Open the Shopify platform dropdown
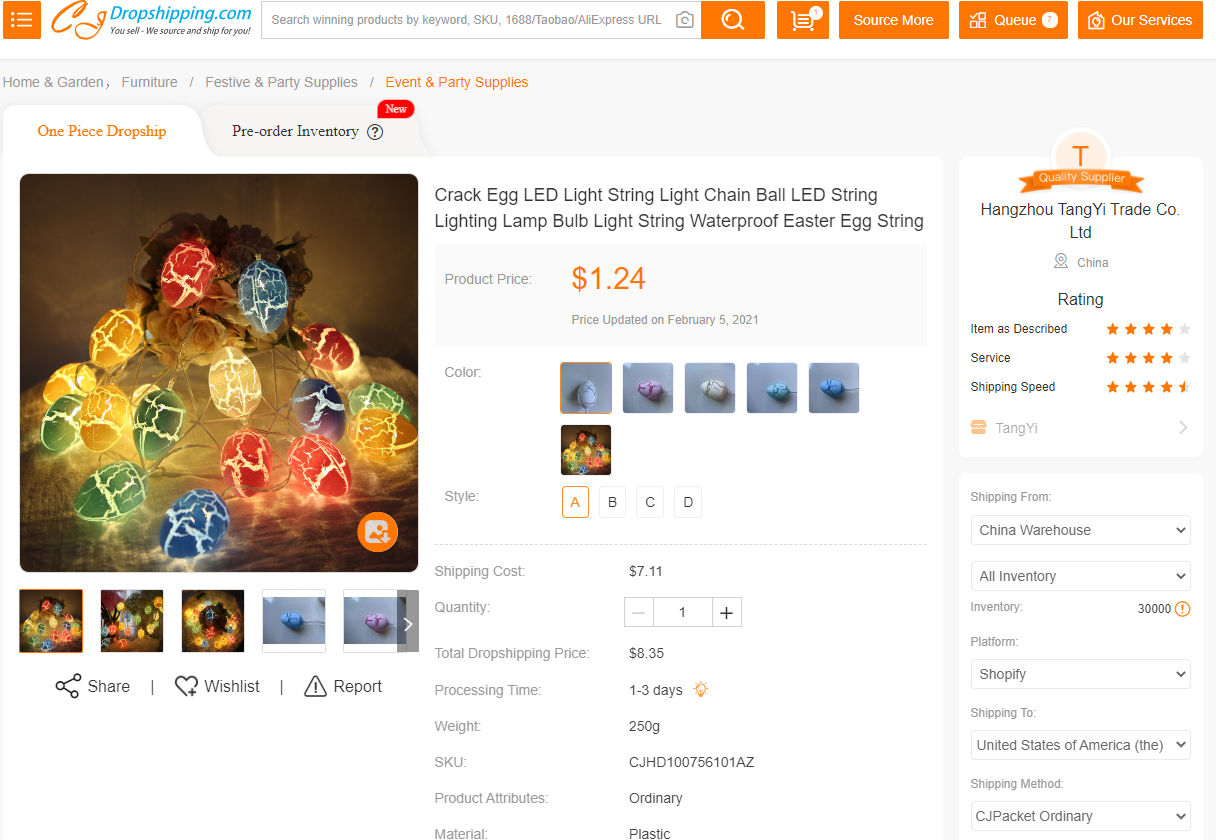The height and width of the screenshot is (840, 1216). click(x=1080, y=674)
